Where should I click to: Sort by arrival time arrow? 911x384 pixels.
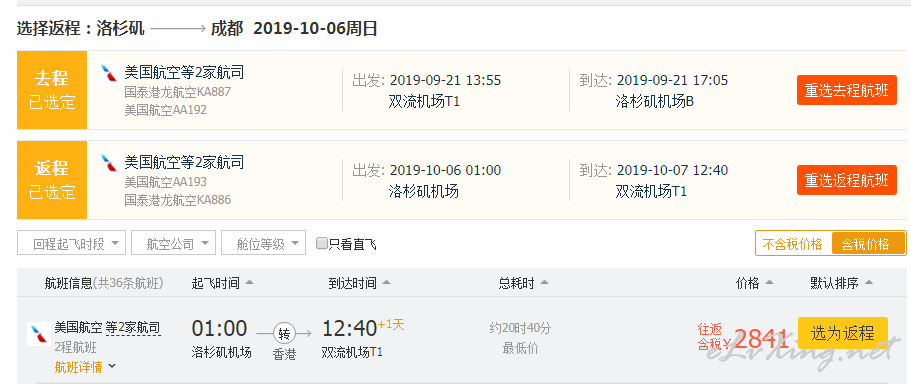386,283
